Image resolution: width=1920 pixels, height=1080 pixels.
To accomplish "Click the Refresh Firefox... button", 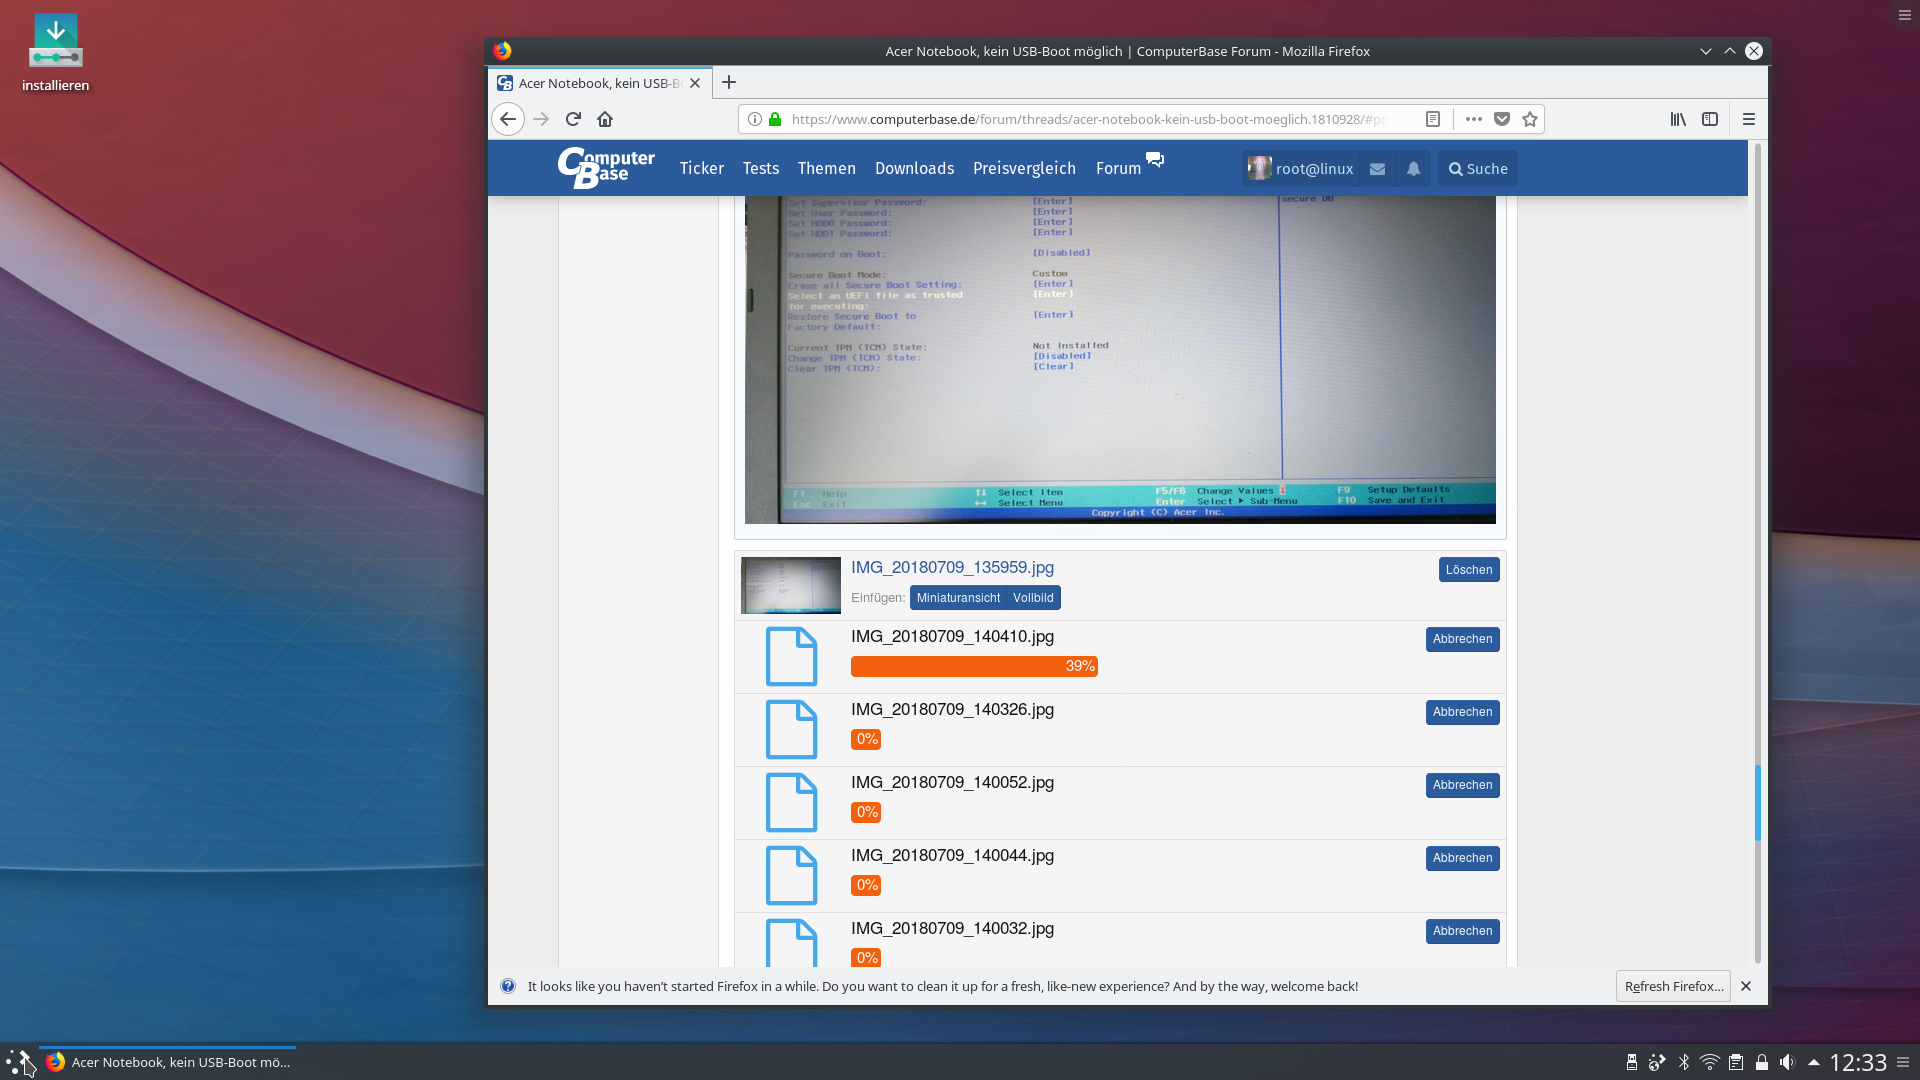I will tap(1673, 986).
